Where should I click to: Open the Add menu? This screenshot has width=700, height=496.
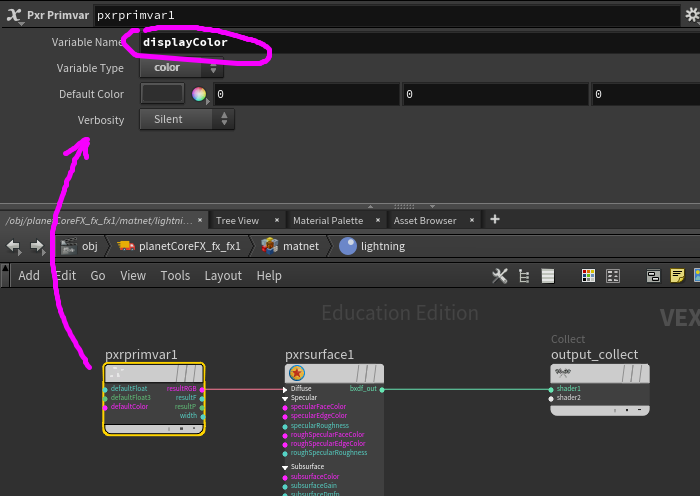[29, 275]
